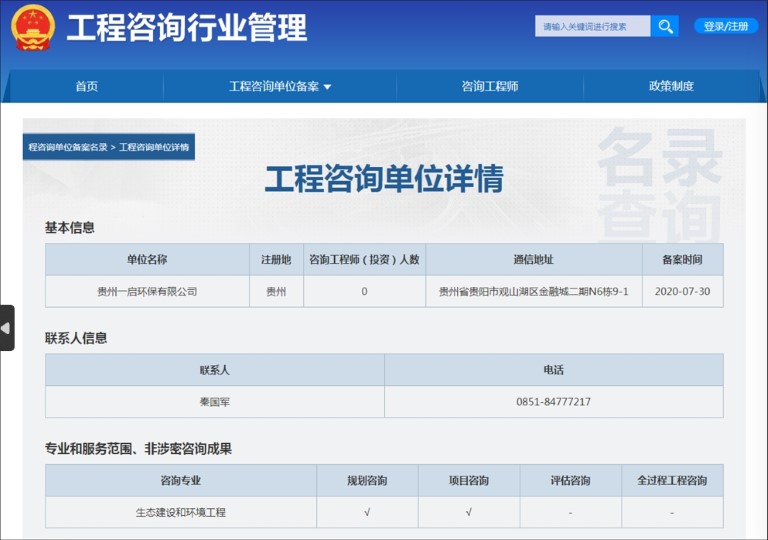This screenshot has height=540, width=768.
Task: Click the 咨询工程师（投资）人数 header
Action: pos(364,259)
